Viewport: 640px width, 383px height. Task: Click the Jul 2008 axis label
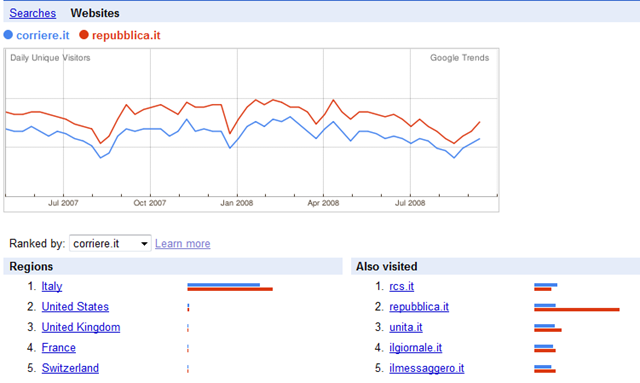(410, 203)
